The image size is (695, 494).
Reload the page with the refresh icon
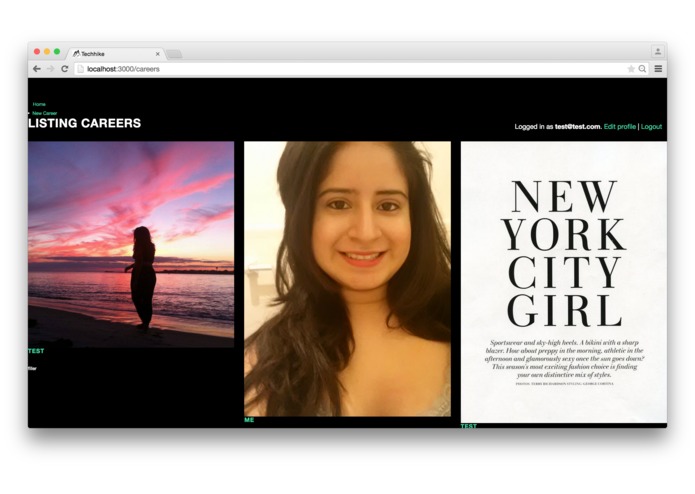pos(65,69)
